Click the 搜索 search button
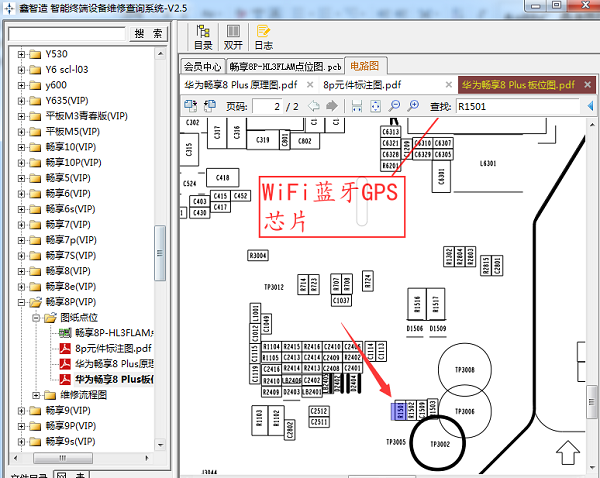This screenshot has height=478, width=600. coord(148,34)
